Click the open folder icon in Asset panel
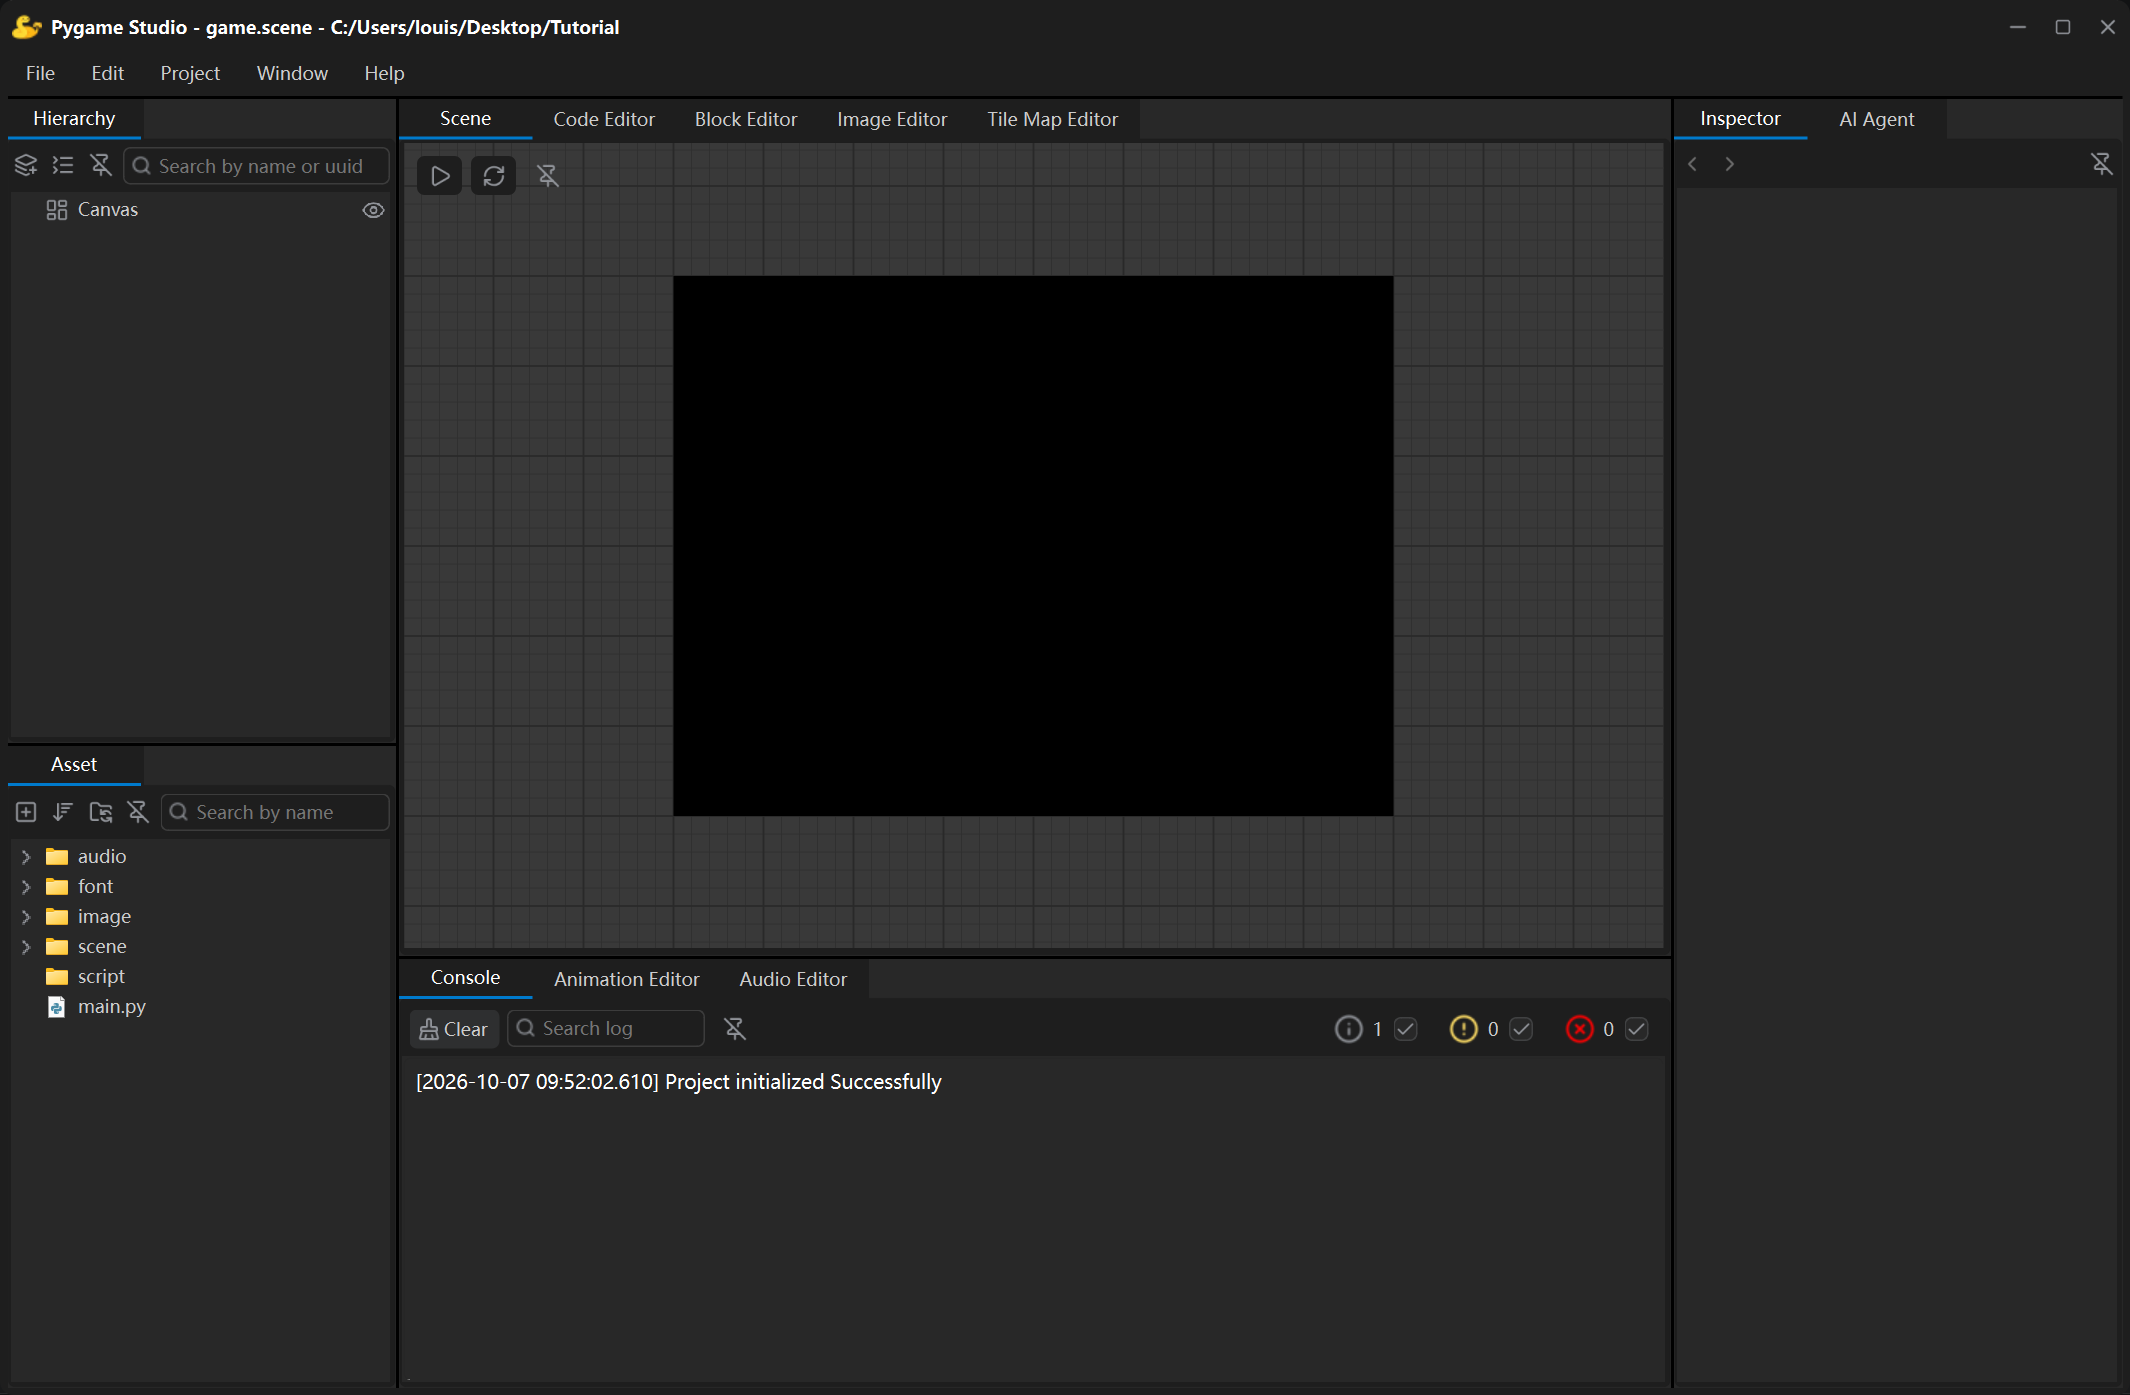 [101, 812]
